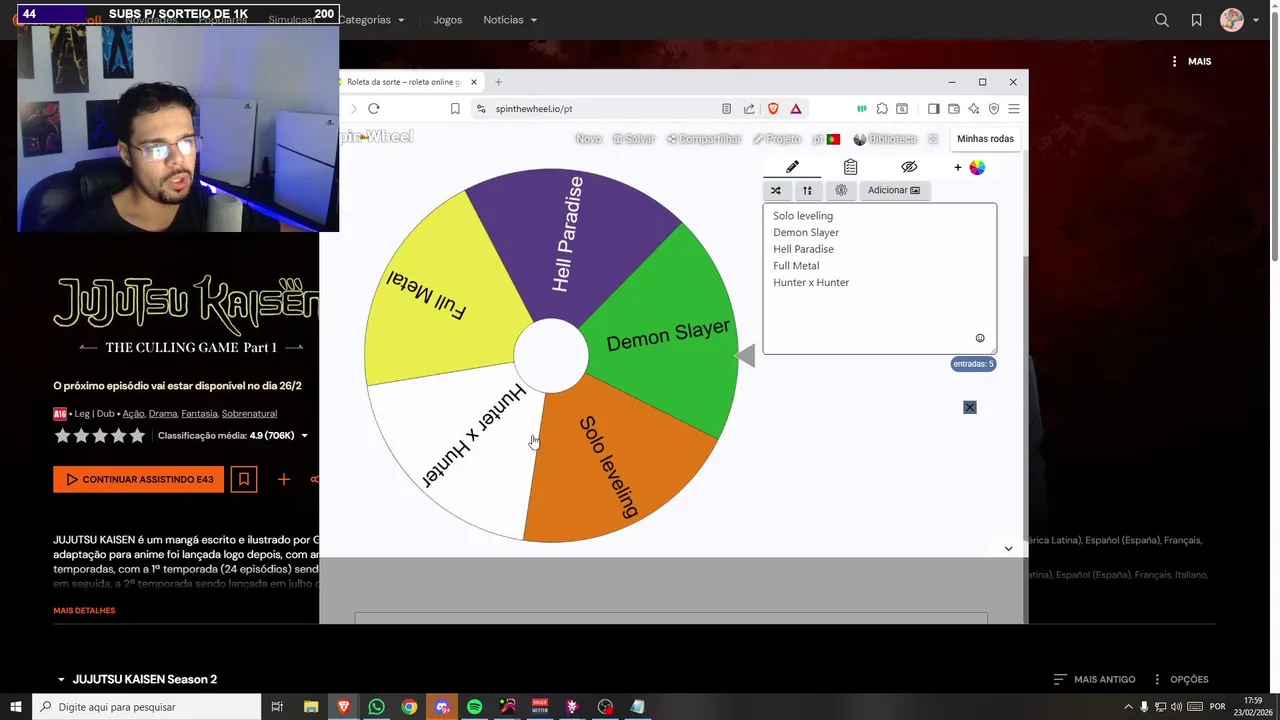Open the Biblioteca menu
The width and height of the screenshot is (1280, 720).
(x=885, y=139)
